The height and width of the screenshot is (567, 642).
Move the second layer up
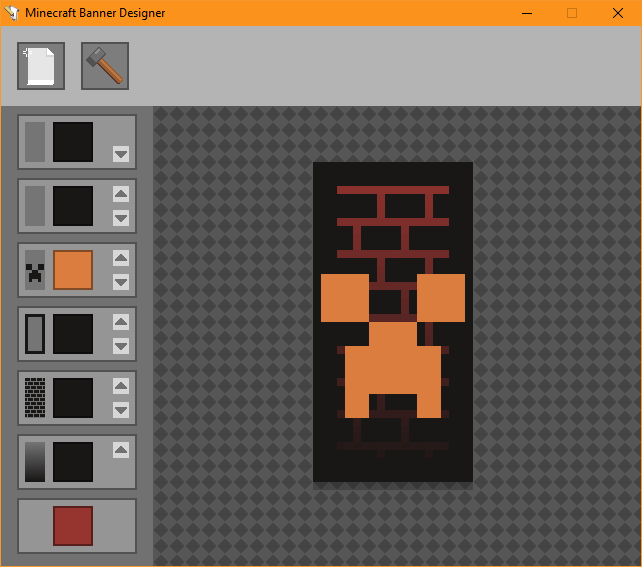coord(121,194)
